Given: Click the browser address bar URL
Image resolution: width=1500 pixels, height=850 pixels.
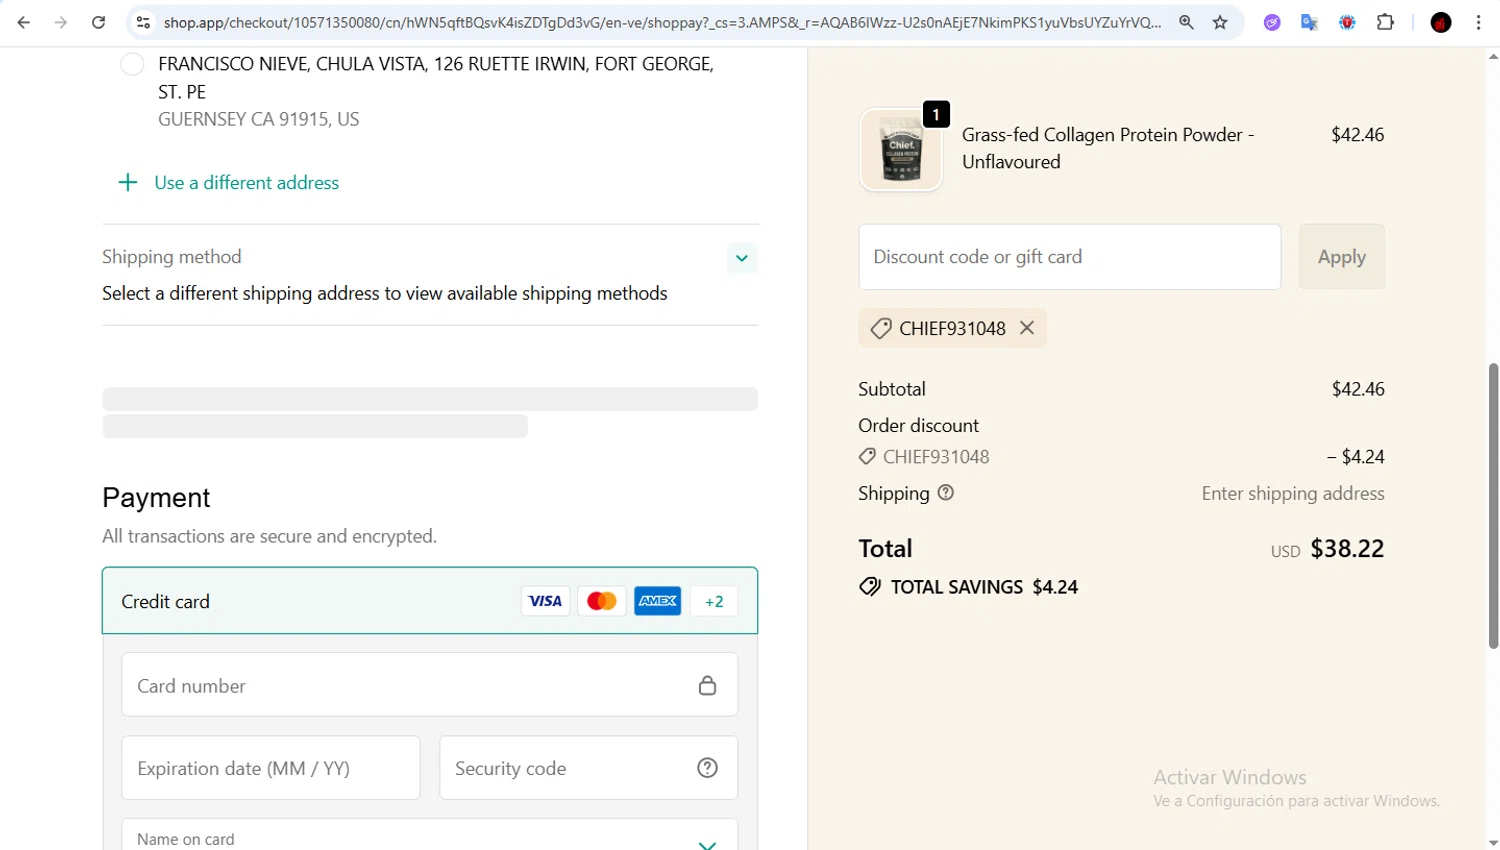Looking at the screenshot, I should 662,22.
